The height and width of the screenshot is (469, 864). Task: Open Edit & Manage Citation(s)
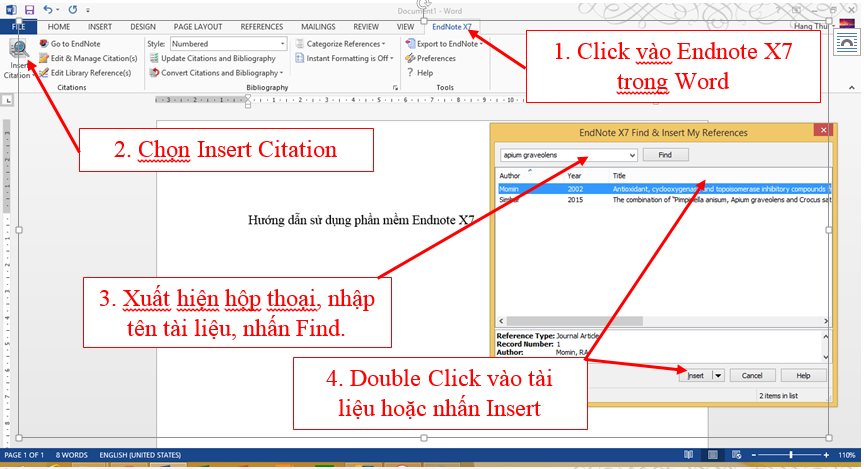point(88,58)
